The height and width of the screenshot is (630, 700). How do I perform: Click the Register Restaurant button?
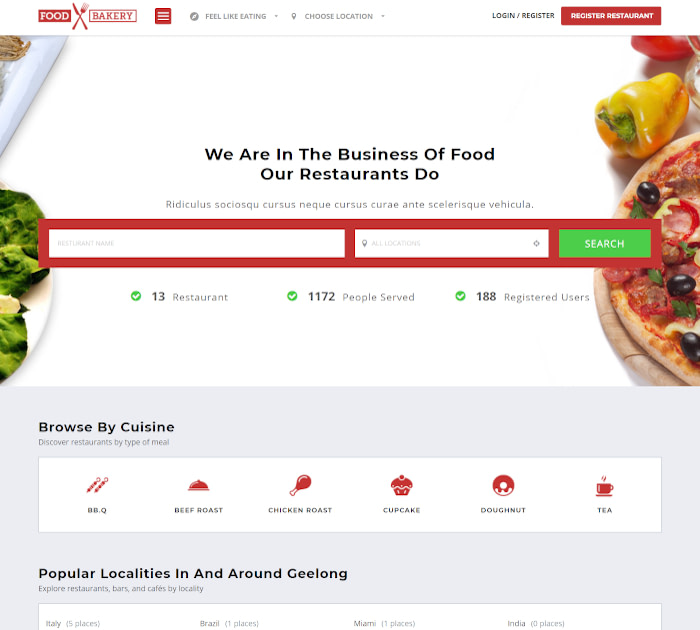click(611, 16)
